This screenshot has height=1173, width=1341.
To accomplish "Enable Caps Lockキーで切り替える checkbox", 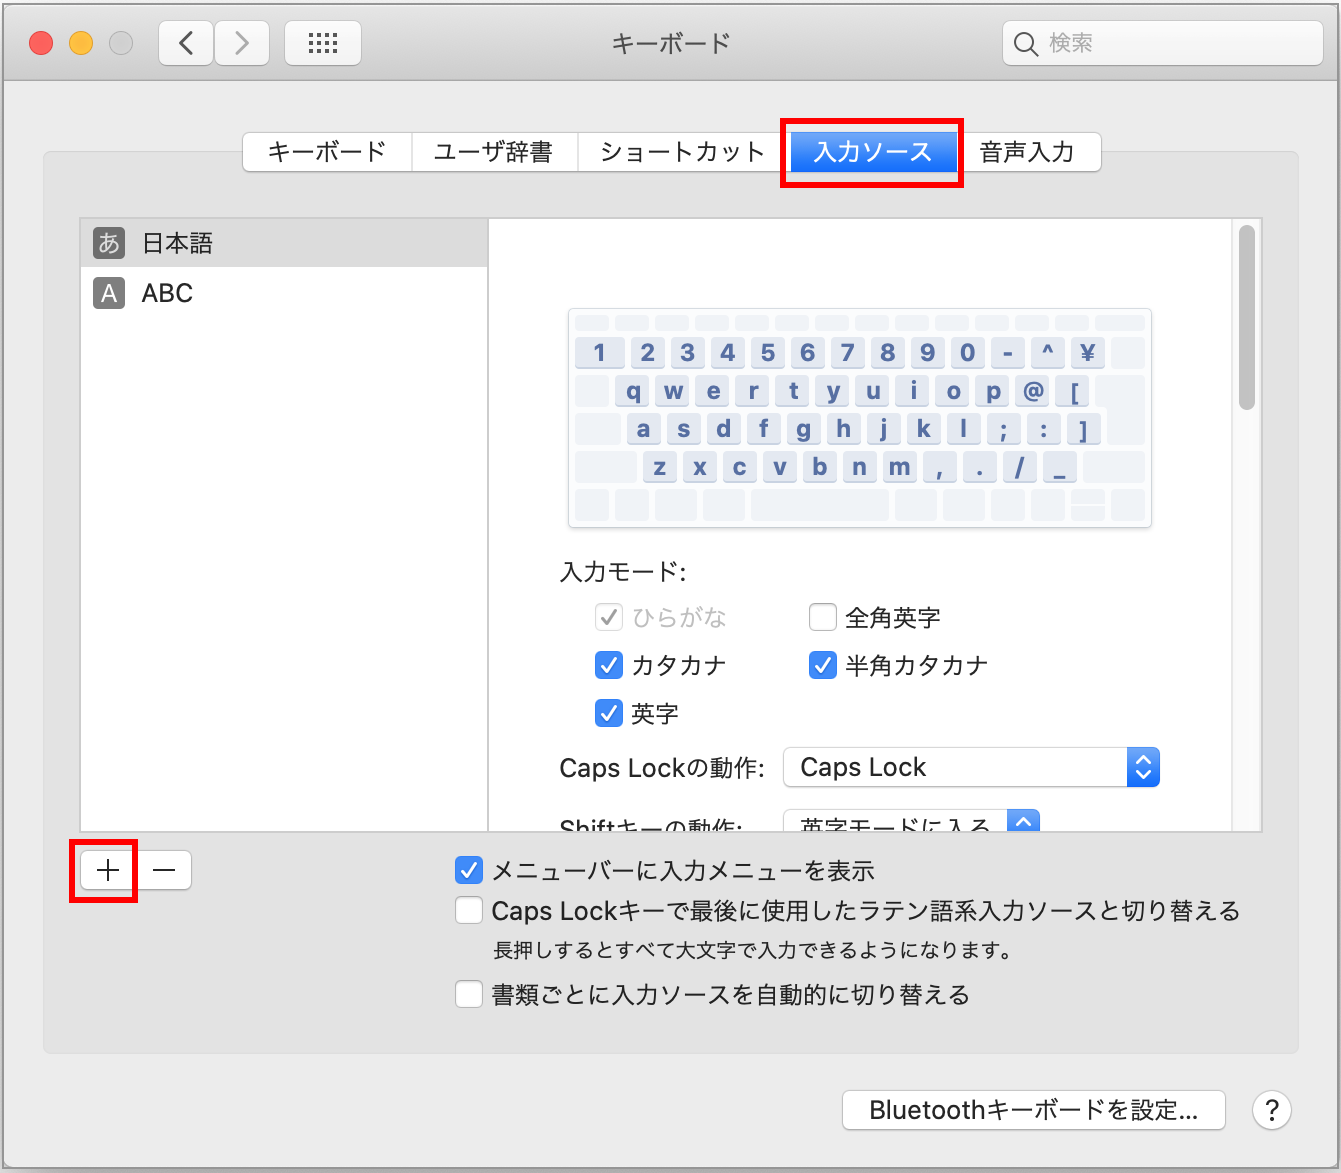I will click(469, 911).
